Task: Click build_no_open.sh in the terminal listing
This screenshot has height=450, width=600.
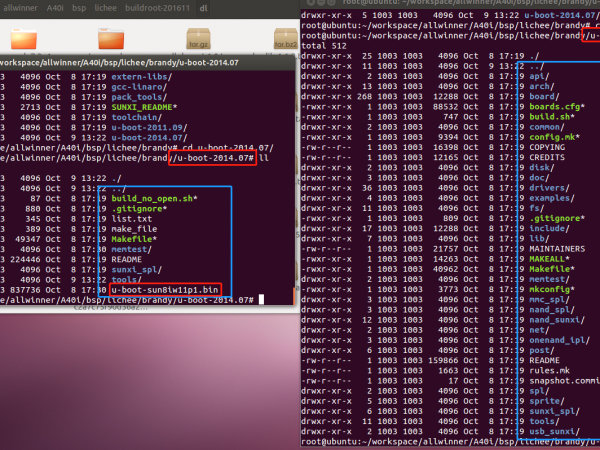Action: (x=153, y=200)
